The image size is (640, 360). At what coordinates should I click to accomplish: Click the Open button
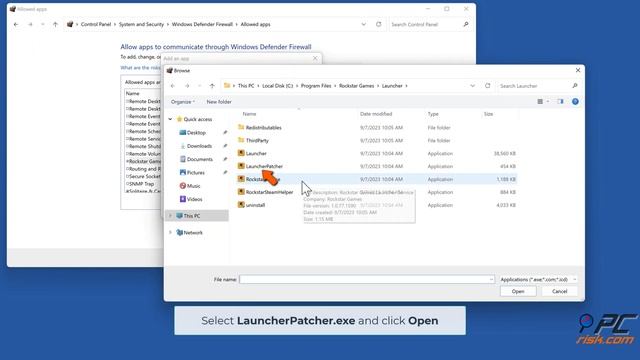518,291
